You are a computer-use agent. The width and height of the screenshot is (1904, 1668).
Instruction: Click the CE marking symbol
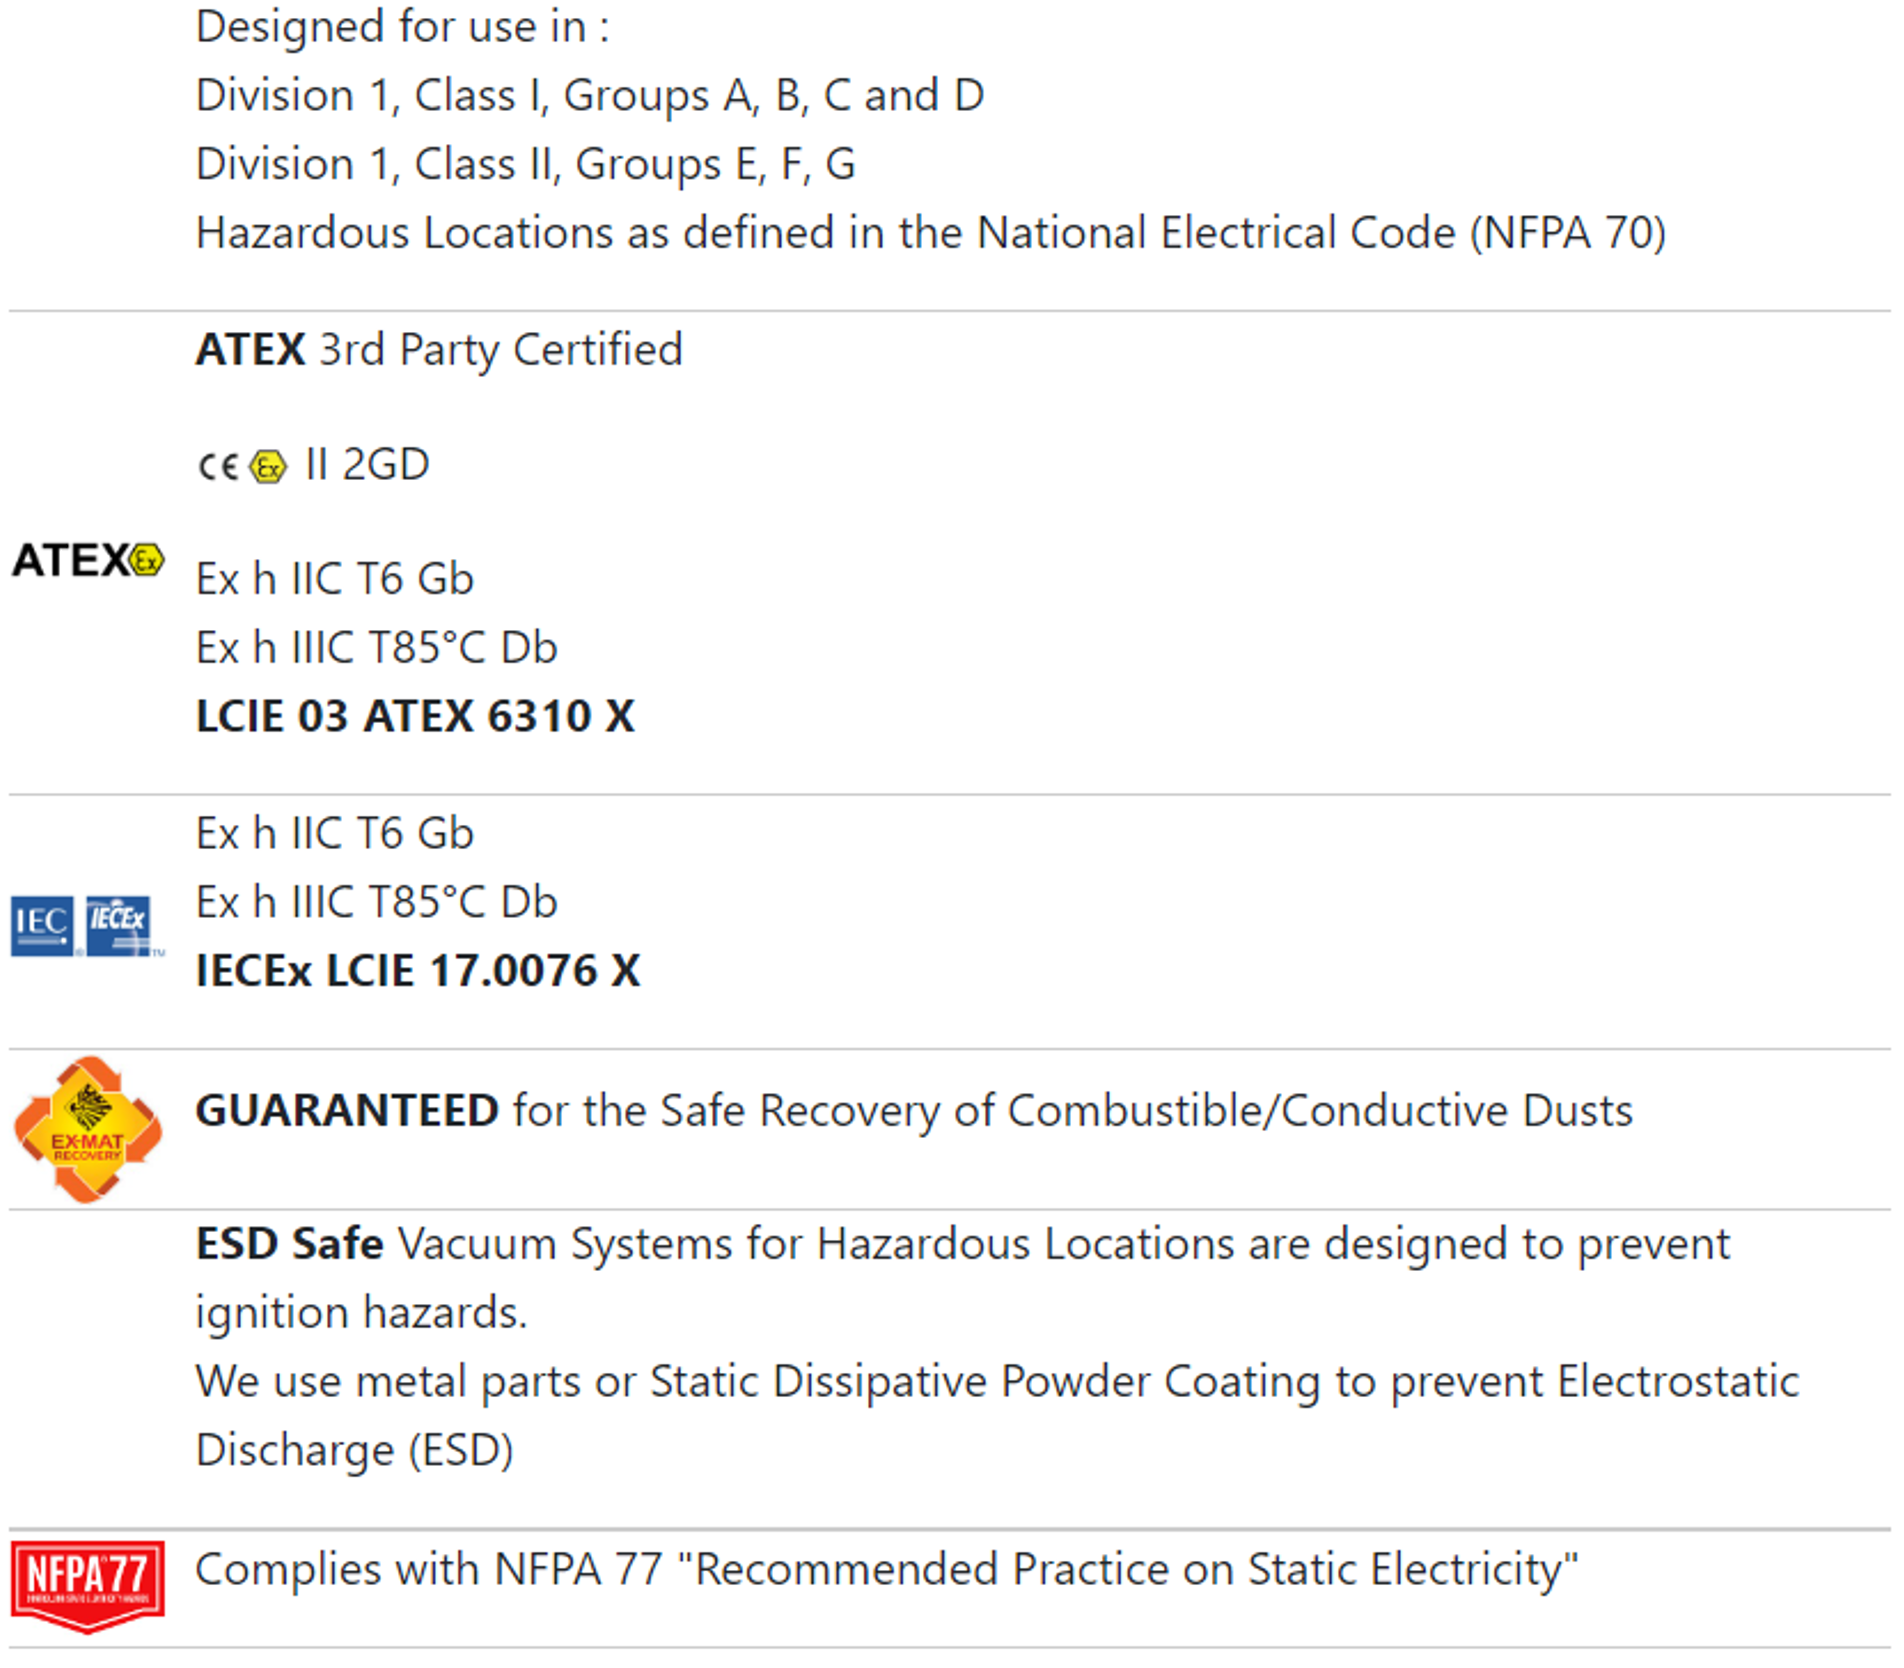(218, 467)
